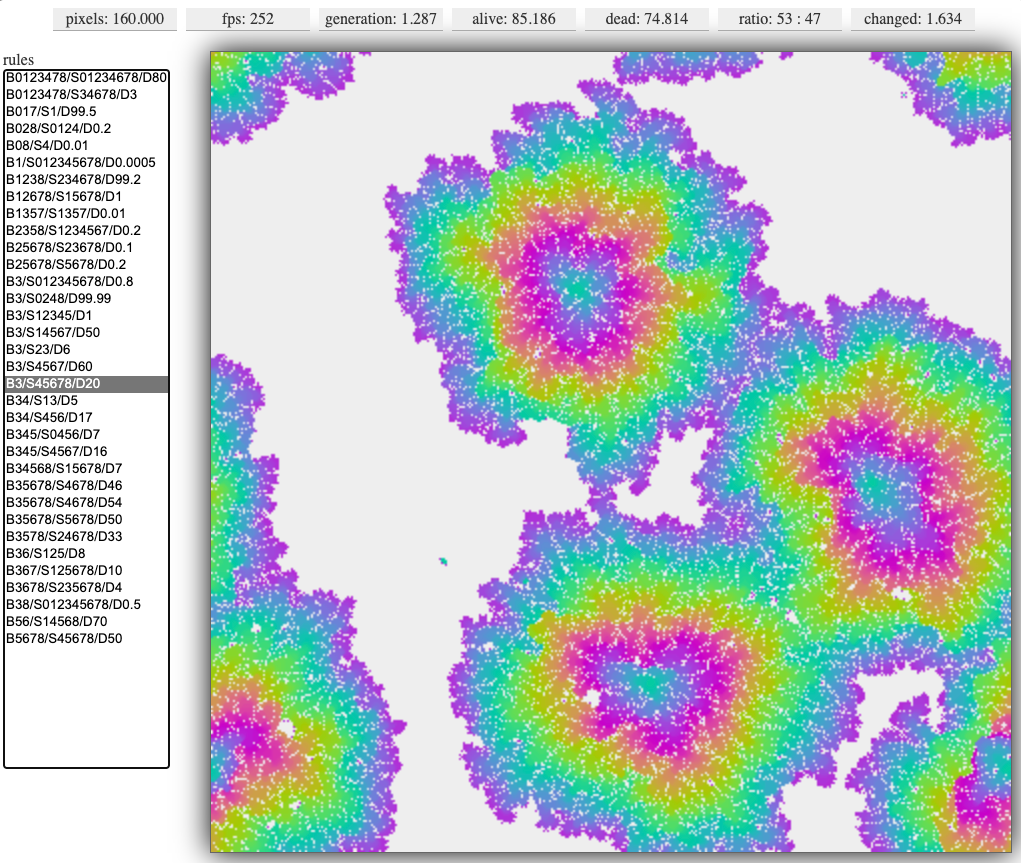Choose rule B2358/S1234567/D0.2

pos(86,230)
